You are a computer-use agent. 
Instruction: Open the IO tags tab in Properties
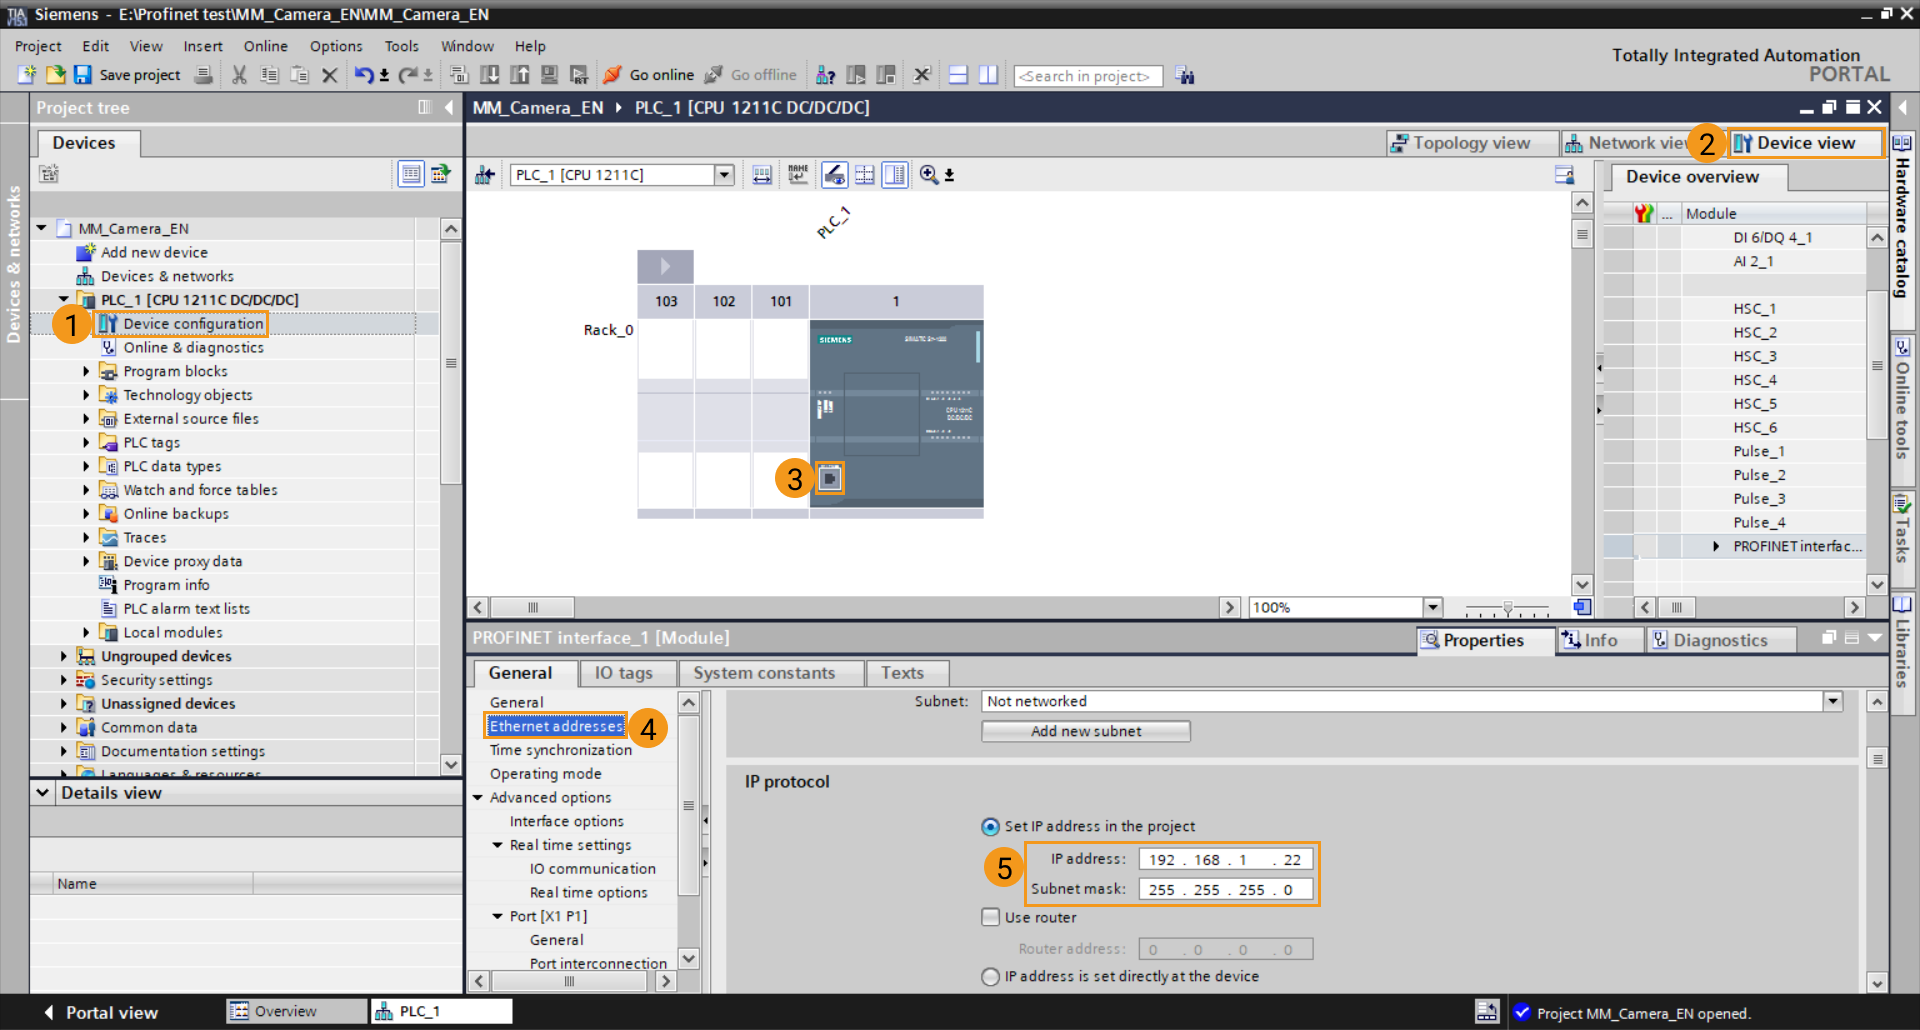[627, 672]
